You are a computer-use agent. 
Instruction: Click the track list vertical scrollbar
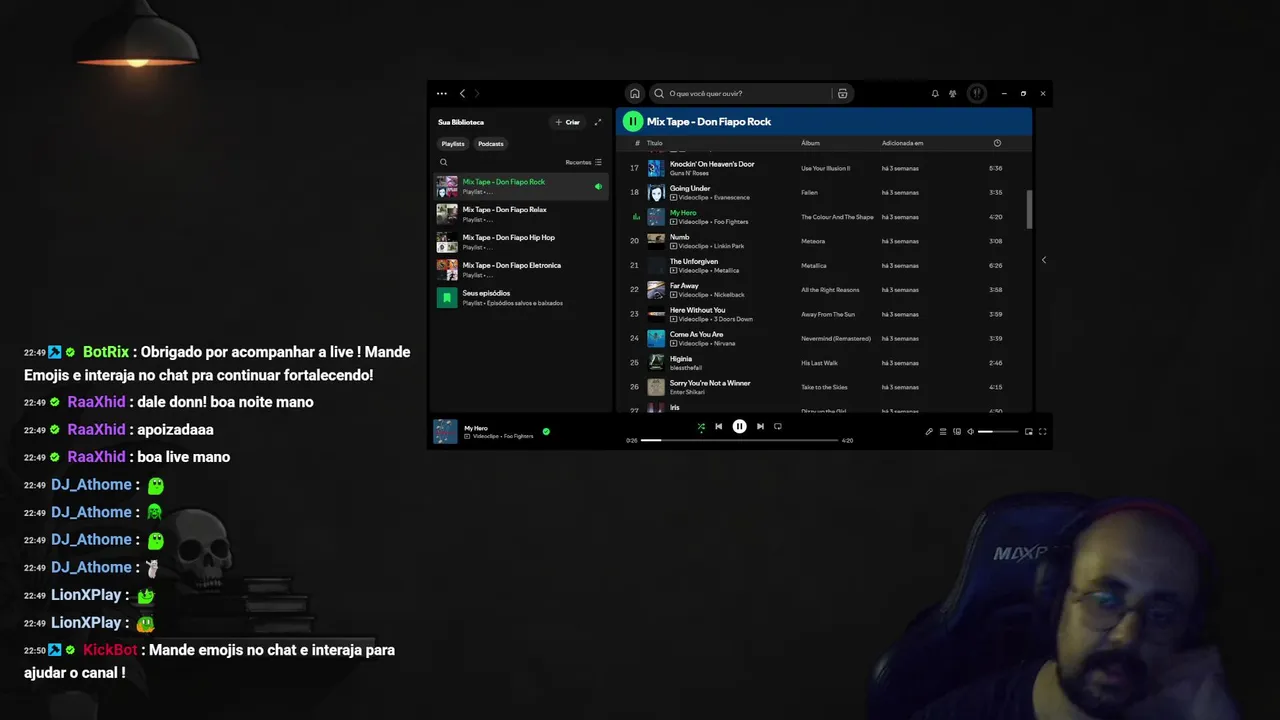point(1030,208)
